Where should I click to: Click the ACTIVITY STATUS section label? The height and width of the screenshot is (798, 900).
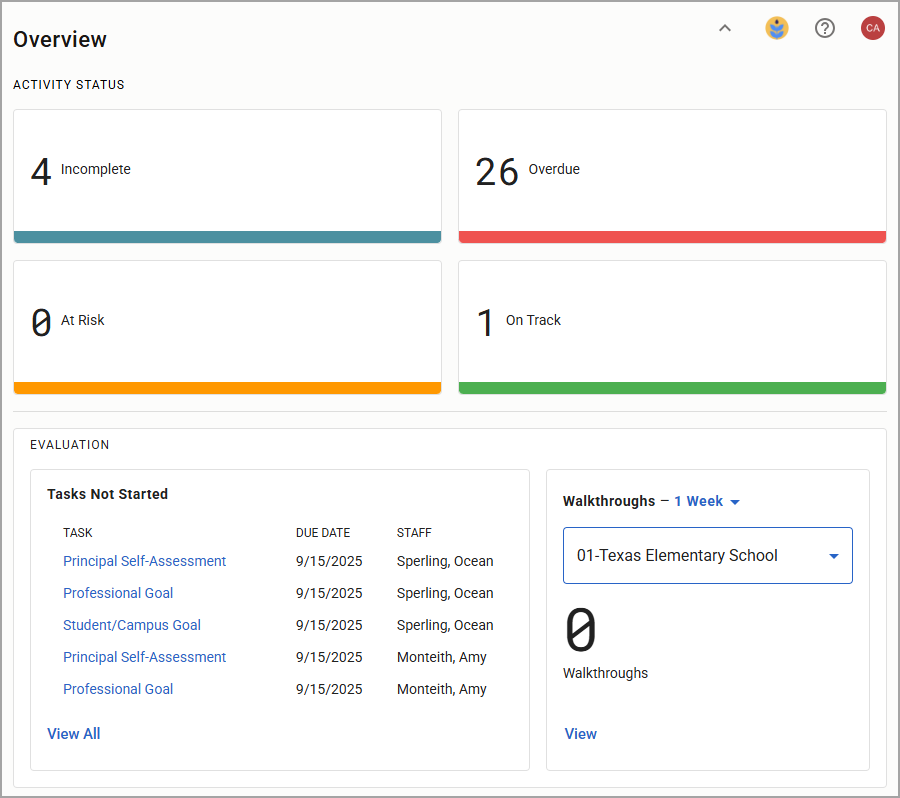click(69, 85)
